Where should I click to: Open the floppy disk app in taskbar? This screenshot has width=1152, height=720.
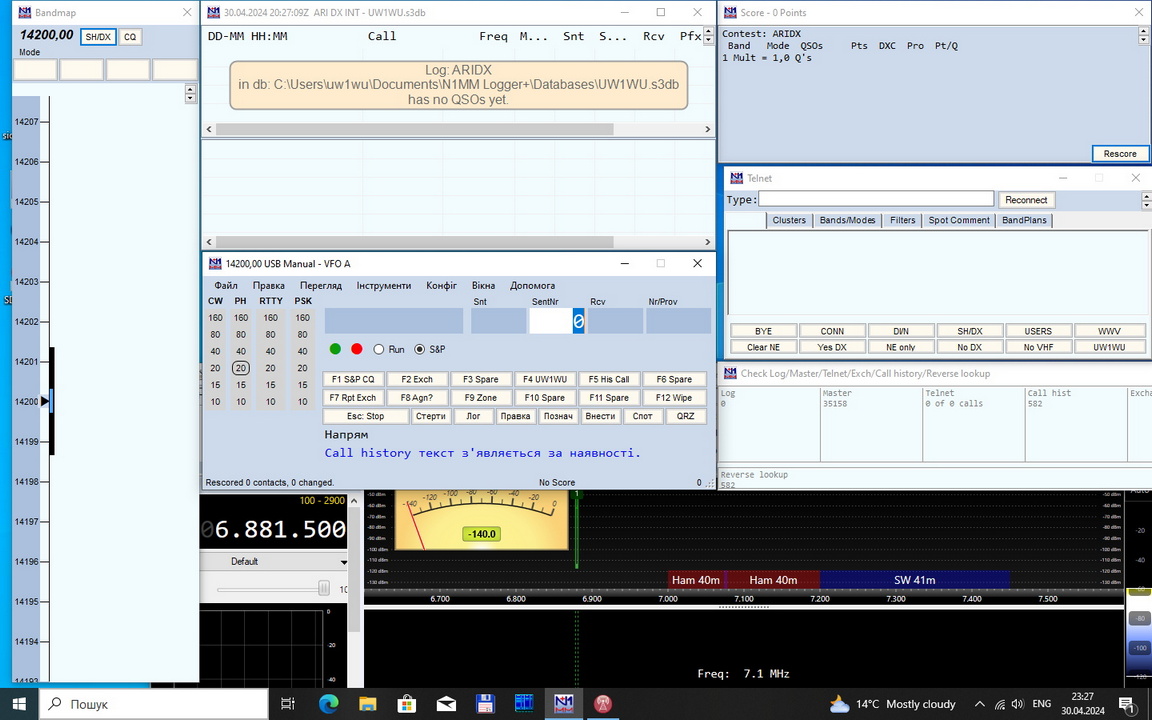tap(485, 704)
